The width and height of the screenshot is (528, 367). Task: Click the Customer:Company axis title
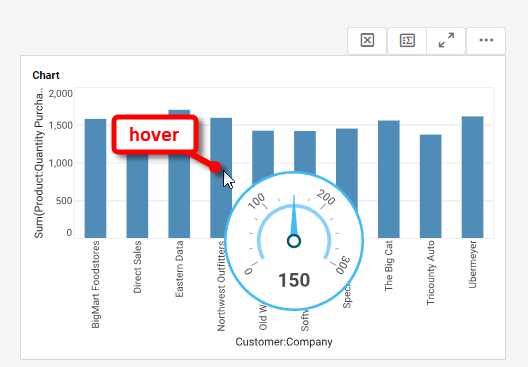pyautogui.click(x=284, y=342)
